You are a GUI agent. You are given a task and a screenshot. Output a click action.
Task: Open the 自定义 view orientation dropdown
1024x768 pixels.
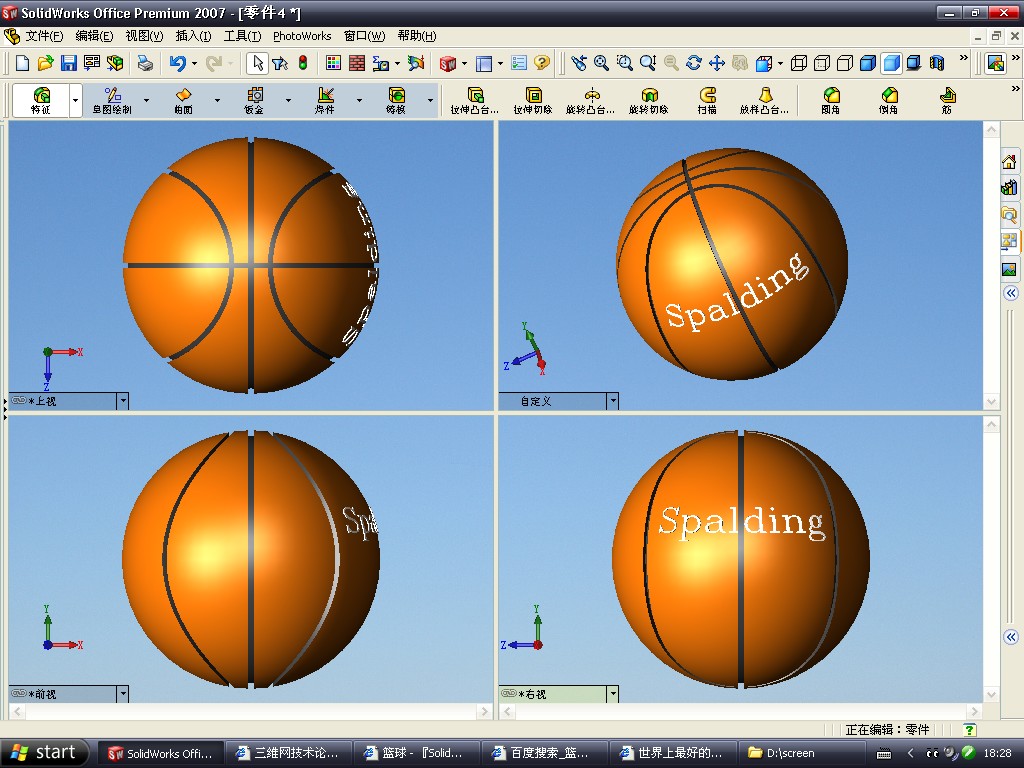pyautogui.click(x=613, y=401)
